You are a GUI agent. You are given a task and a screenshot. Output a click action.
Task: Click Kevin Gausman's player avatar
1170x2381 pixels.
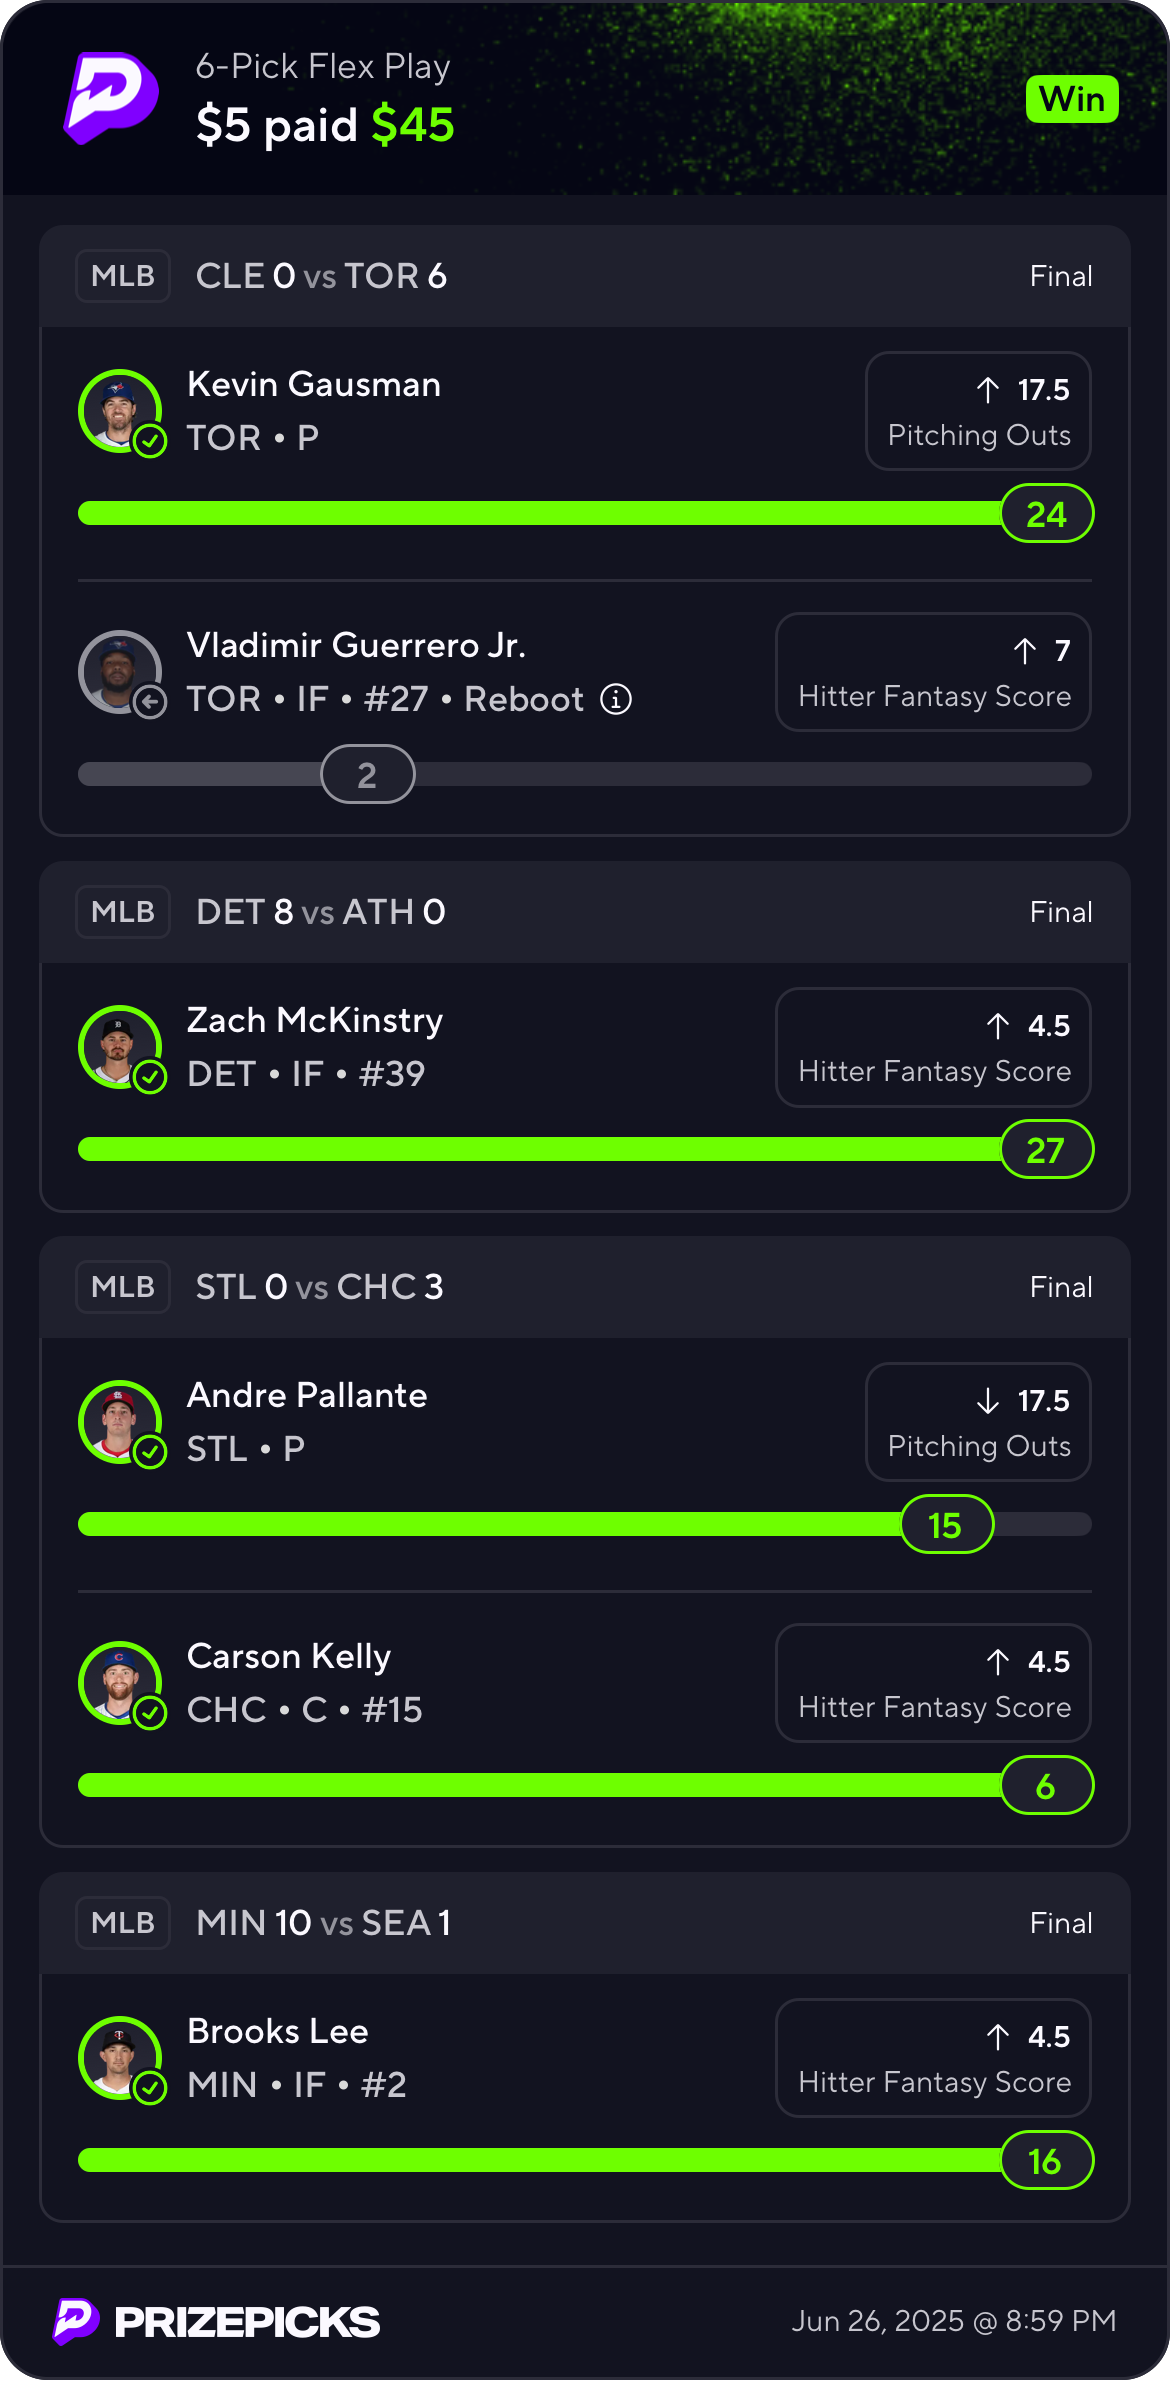120,411
